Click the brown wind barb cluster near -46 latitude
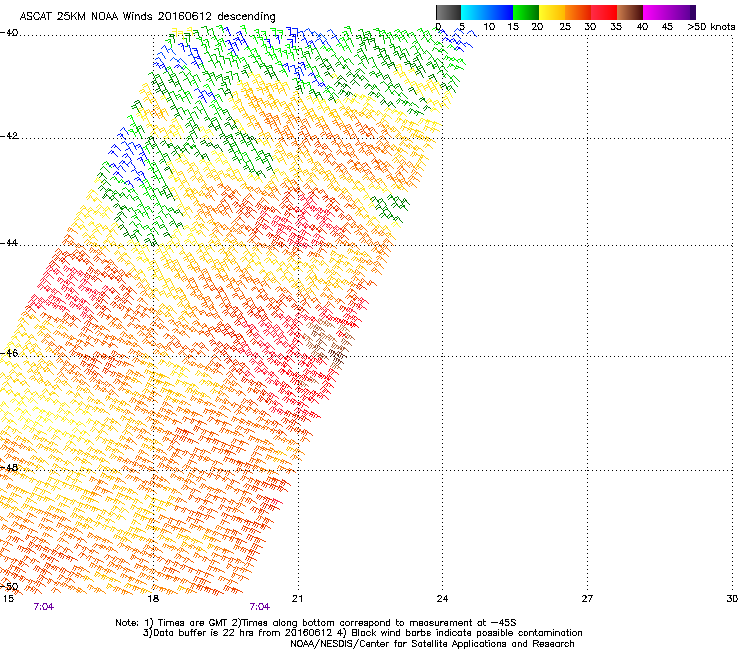 (x=328, y=347)
